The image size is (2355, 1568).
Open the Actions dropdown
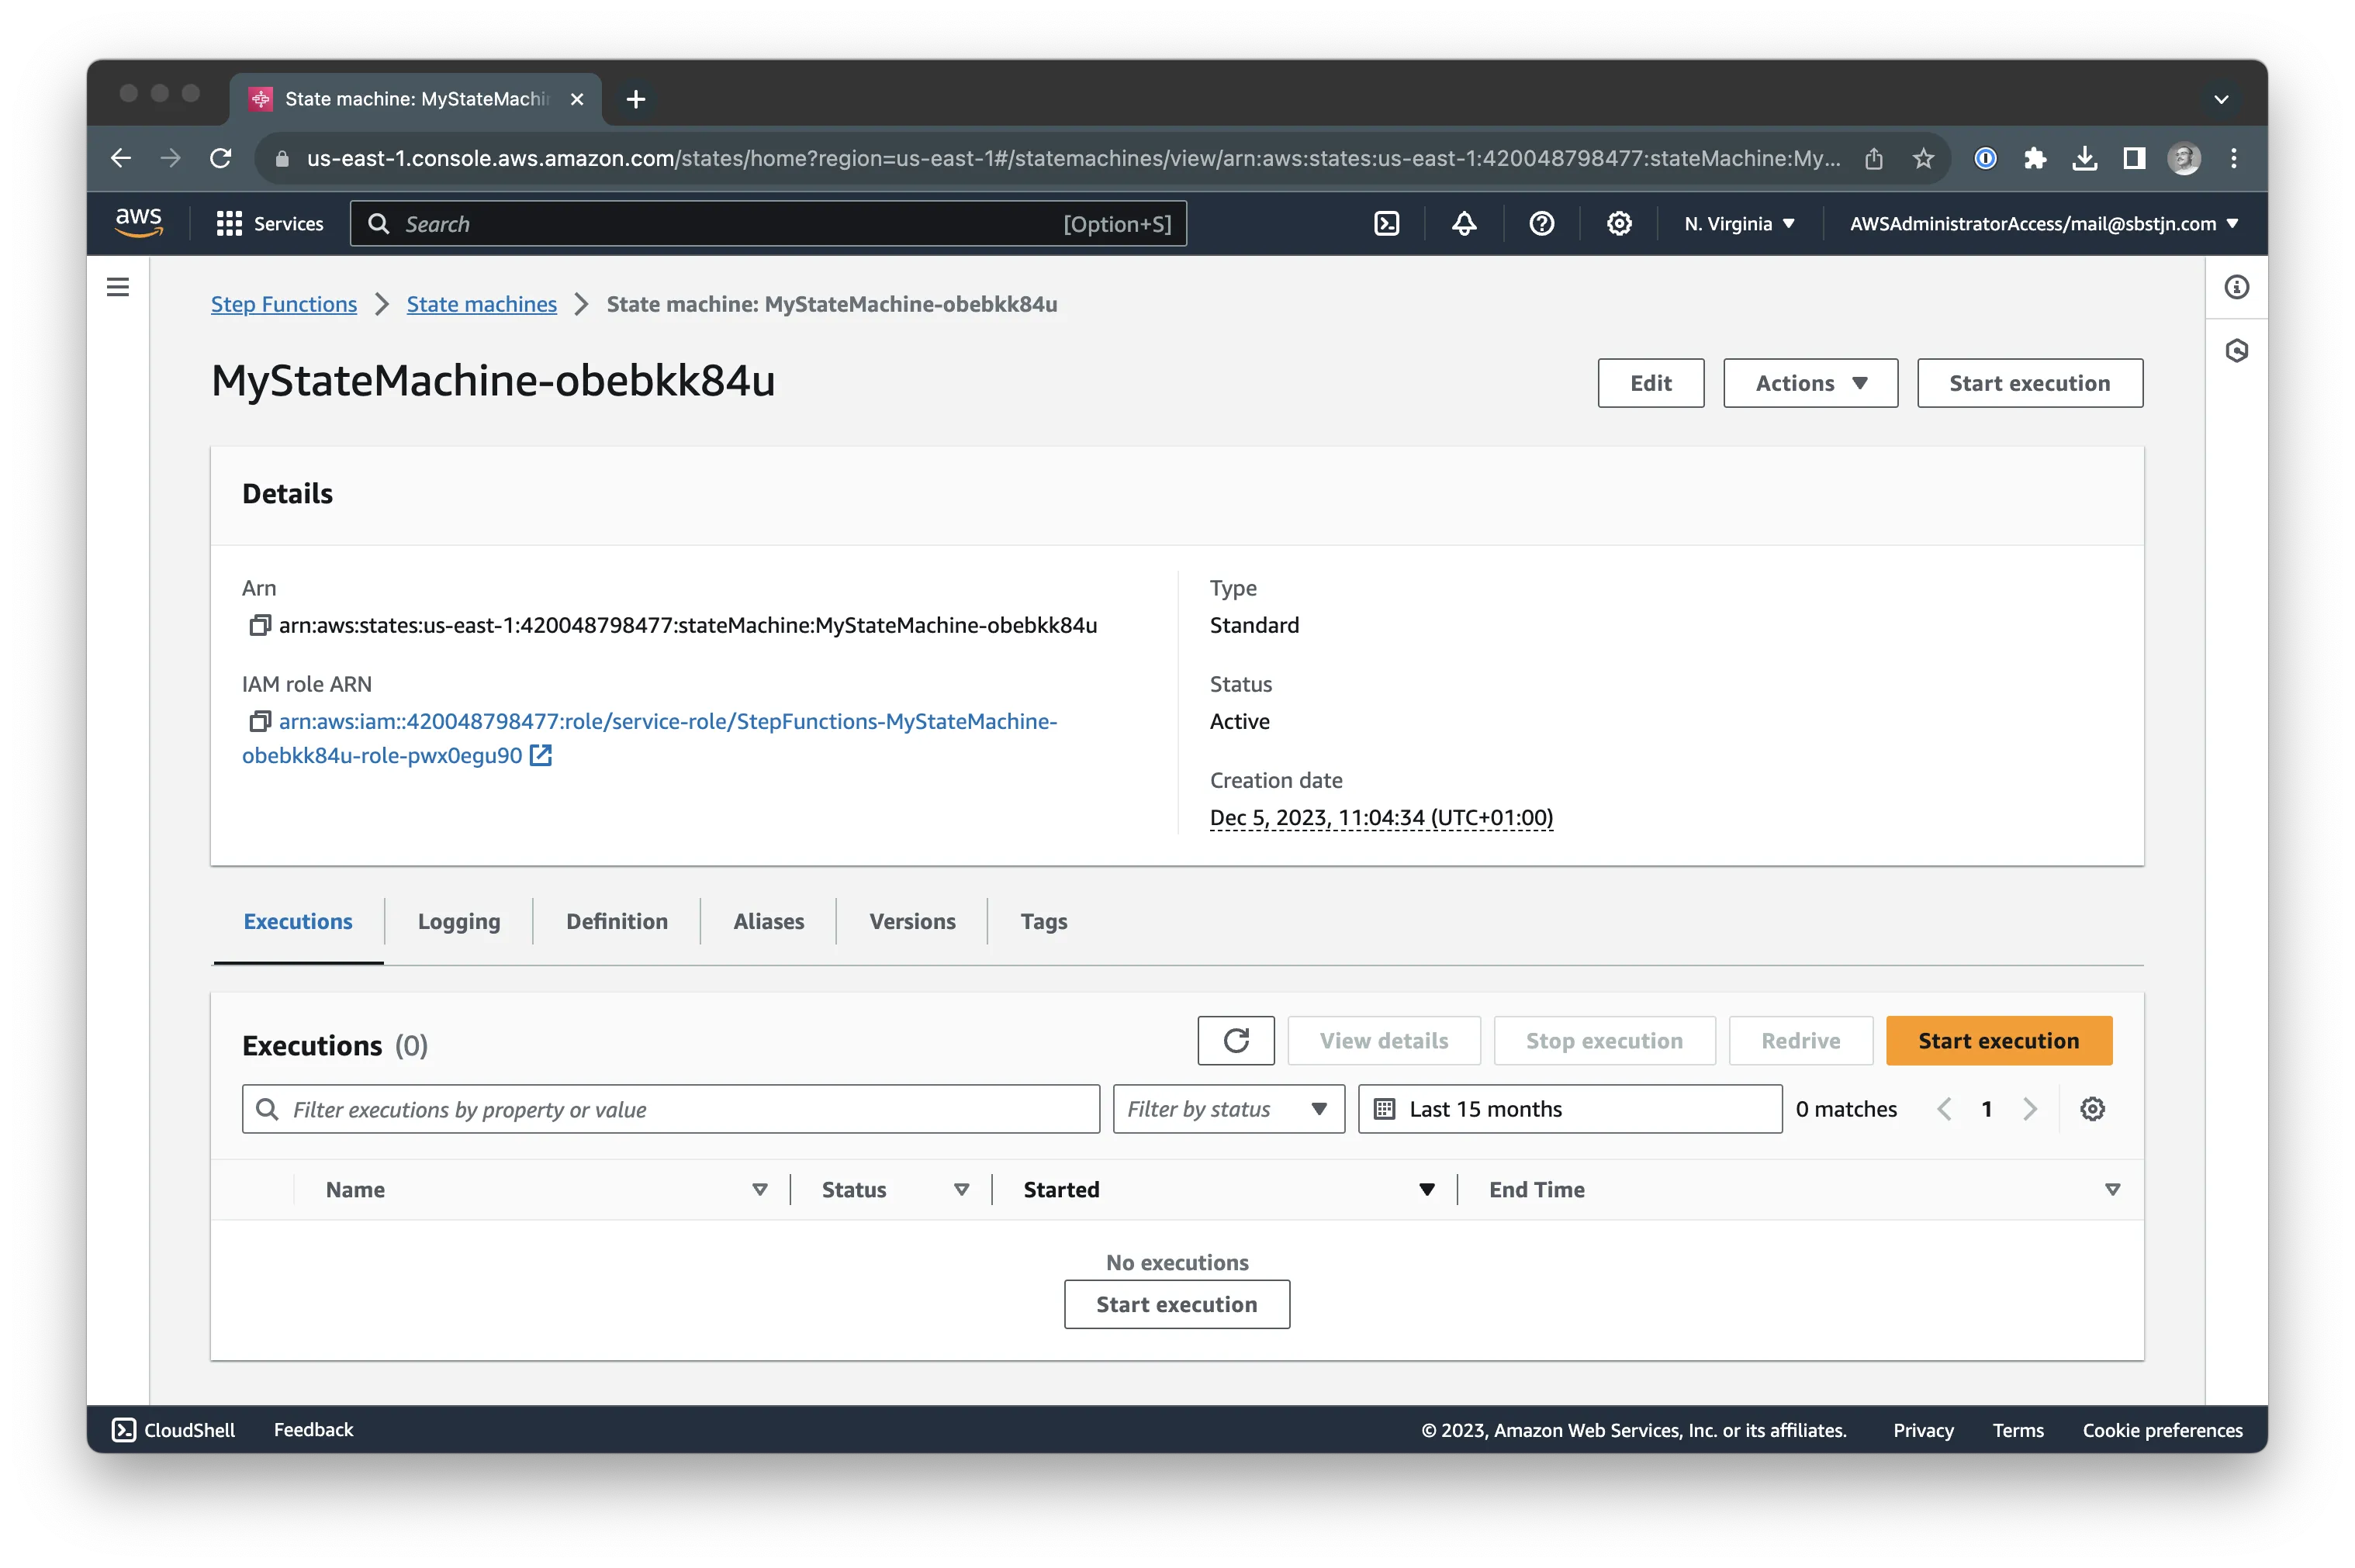pos(1810,383)
